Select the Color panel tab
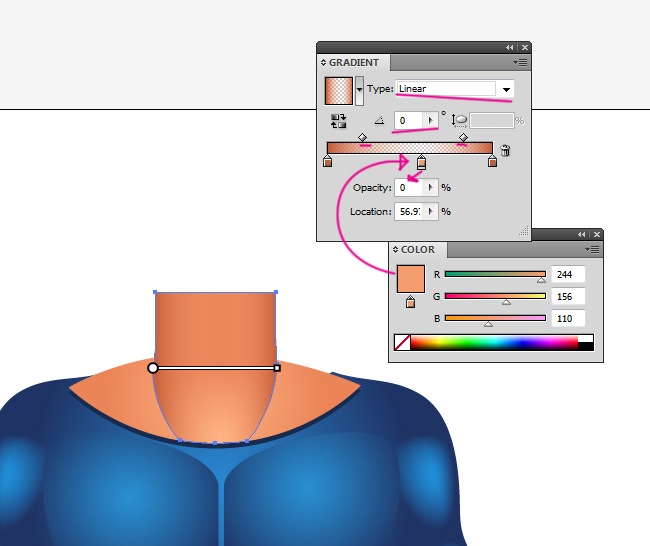Screen dimensions: 650x546 point(418,249)
